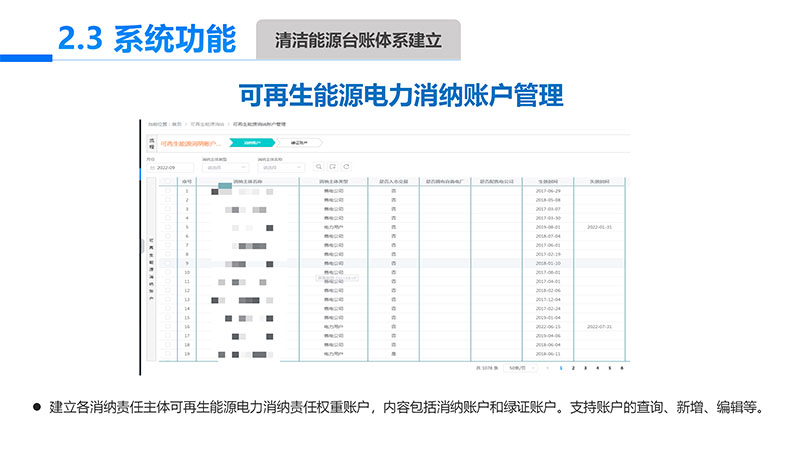Click the 首页 breadcrumb link
The image size is (800, 450).
177,124
